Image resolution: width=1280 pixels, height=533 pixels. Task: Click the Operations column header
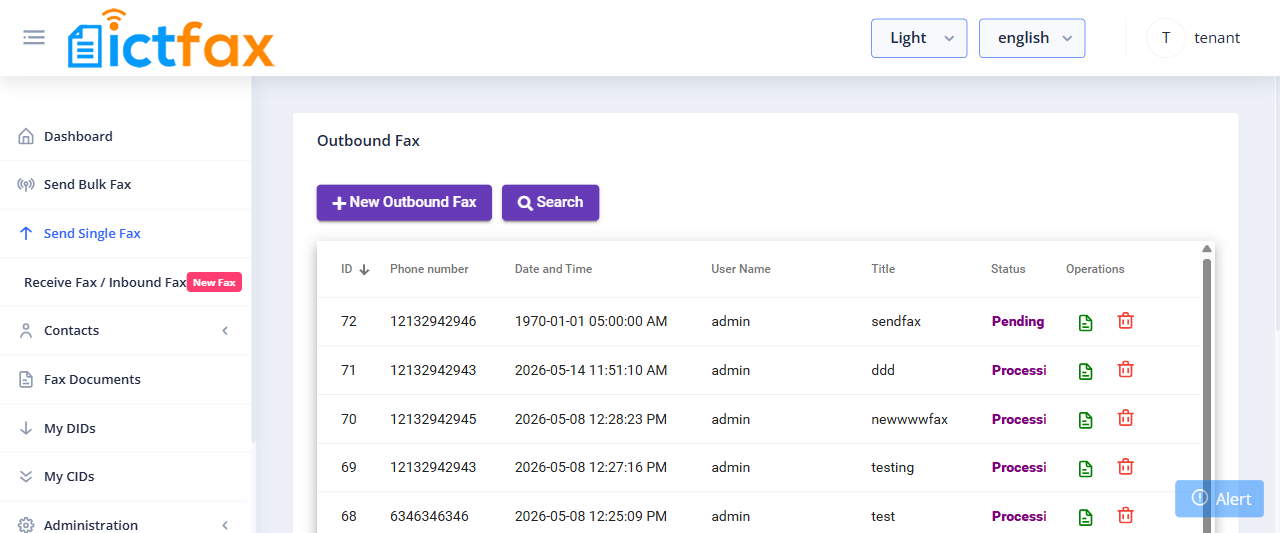(1095, 269)
